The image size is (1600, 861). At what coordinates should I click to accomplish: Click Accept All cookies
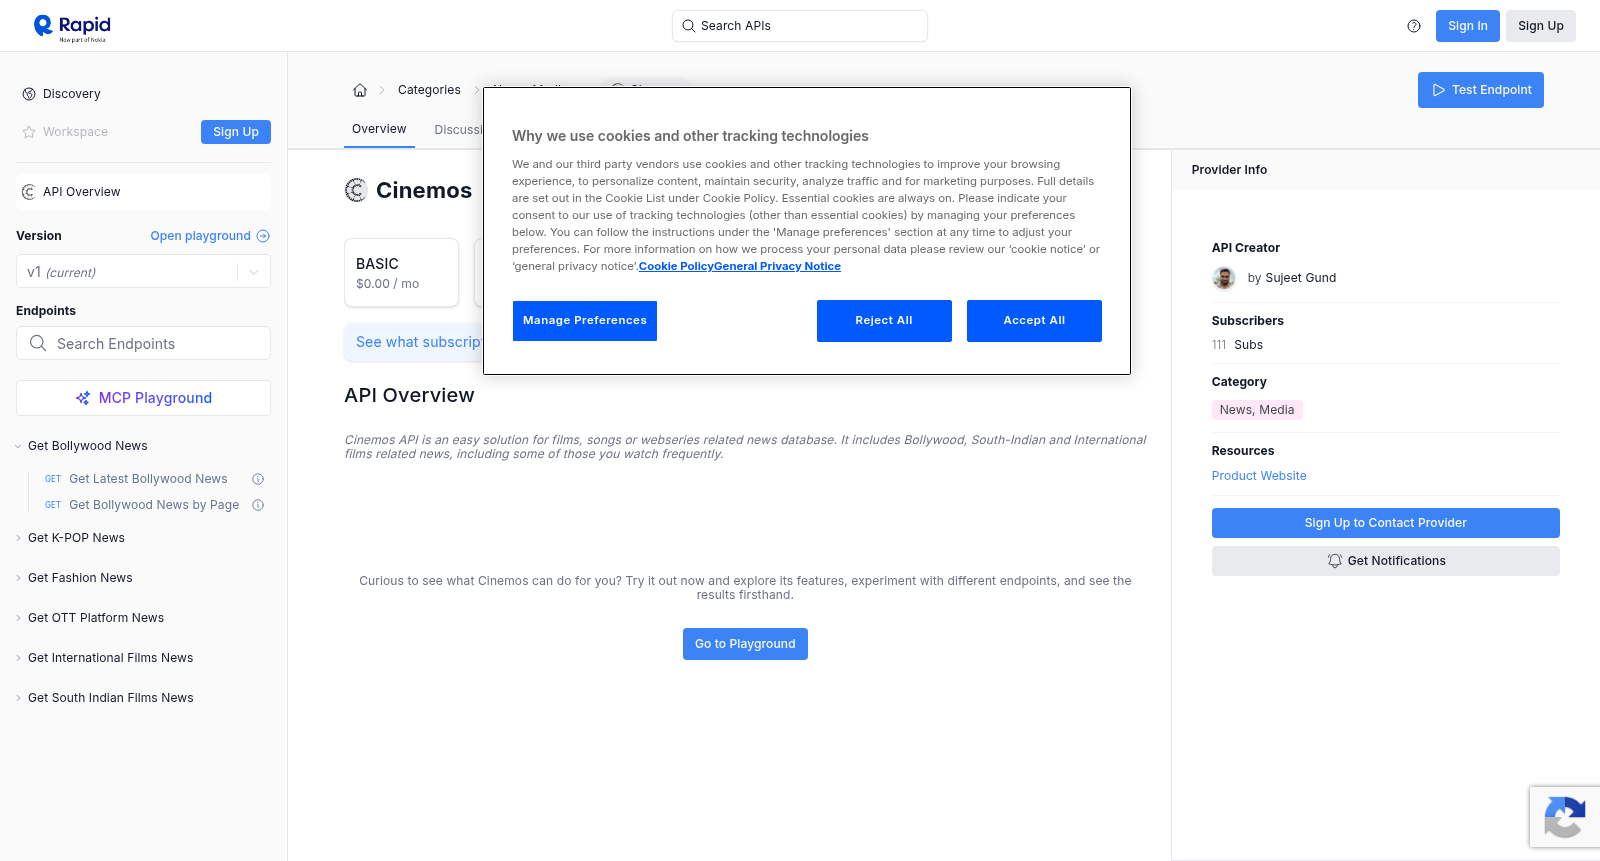point(1034,321)
